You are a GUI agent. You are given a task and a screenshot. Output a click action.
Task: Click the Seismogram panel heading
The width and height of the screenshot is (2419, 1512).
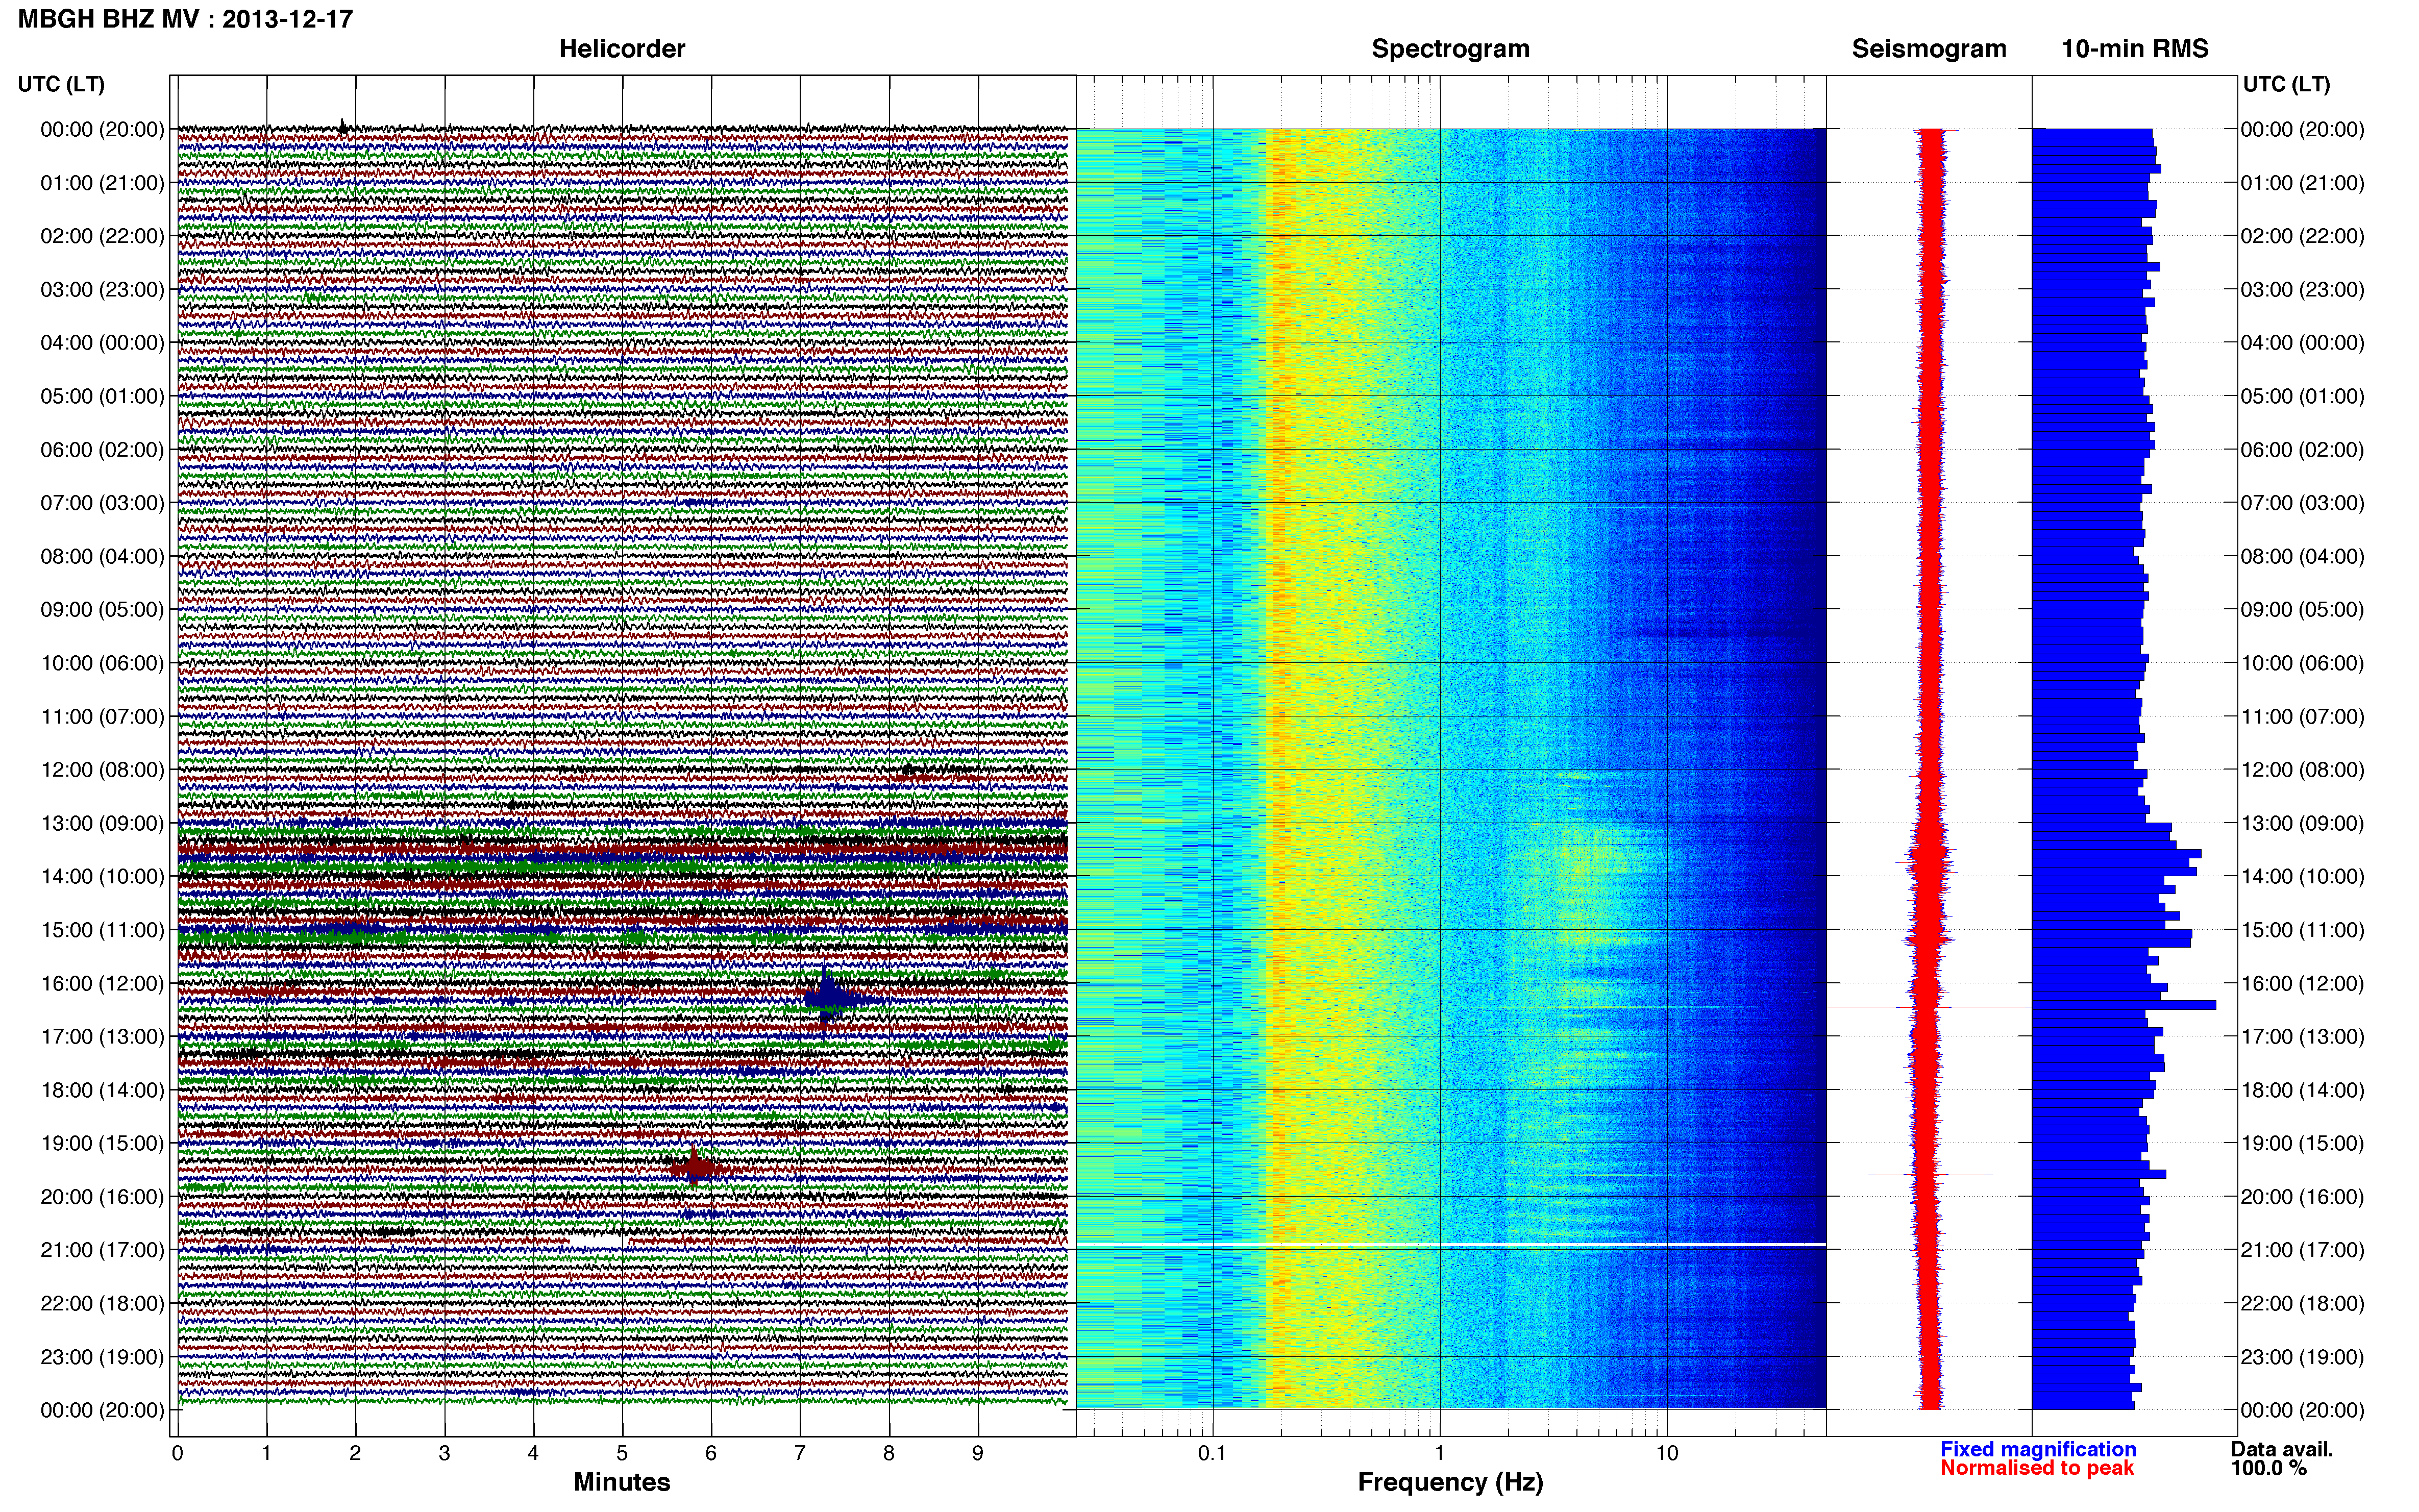pos(1929,49)
